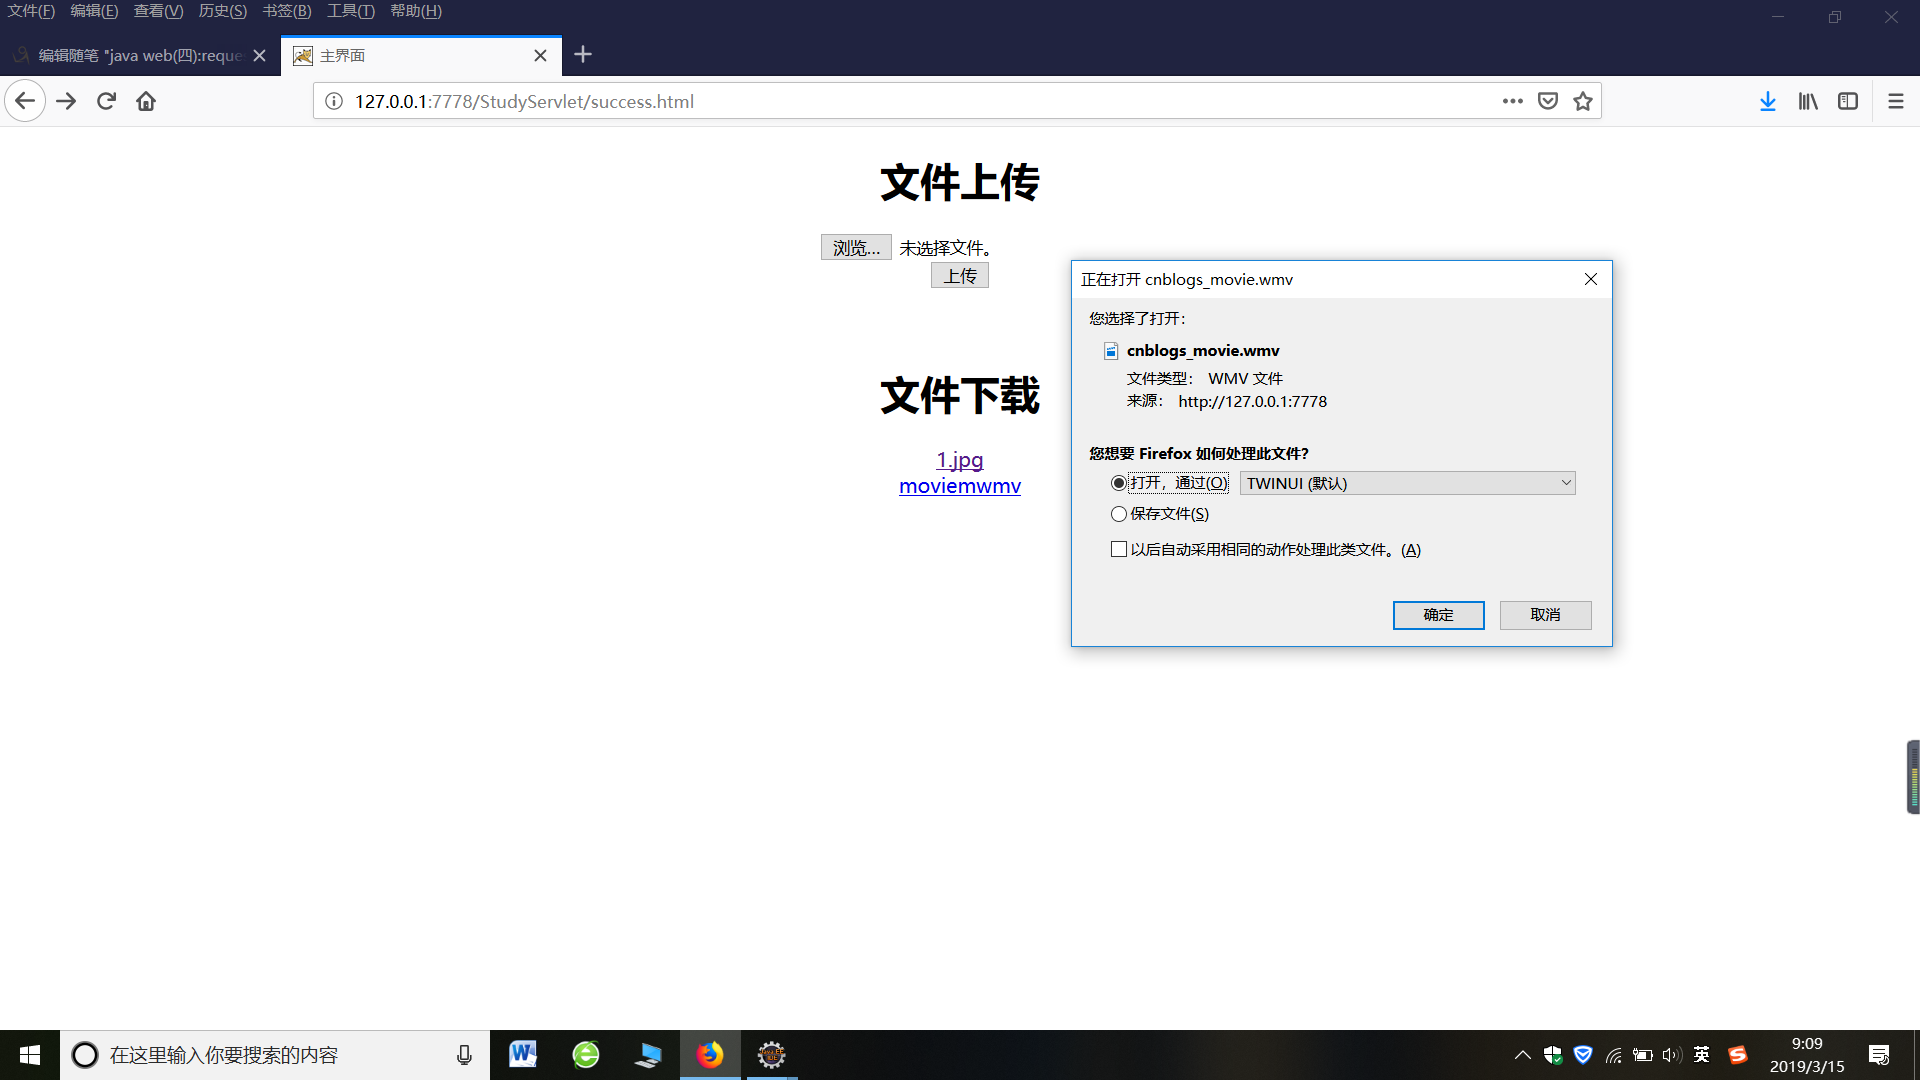The image size is (1920, 1080).
Task: Switch to Firefox in the taskbar
Action: coord(710,1055)
